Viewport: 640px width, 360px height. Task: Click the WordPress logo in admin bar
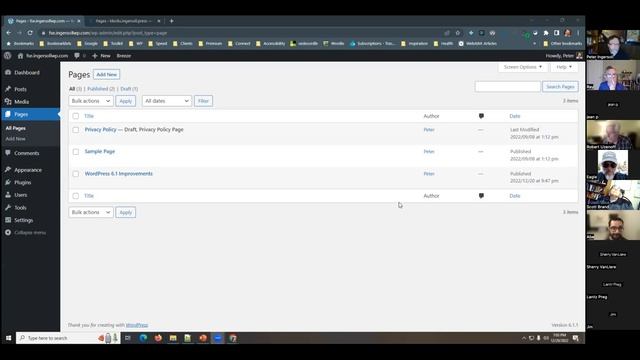[x=7, y=56]
